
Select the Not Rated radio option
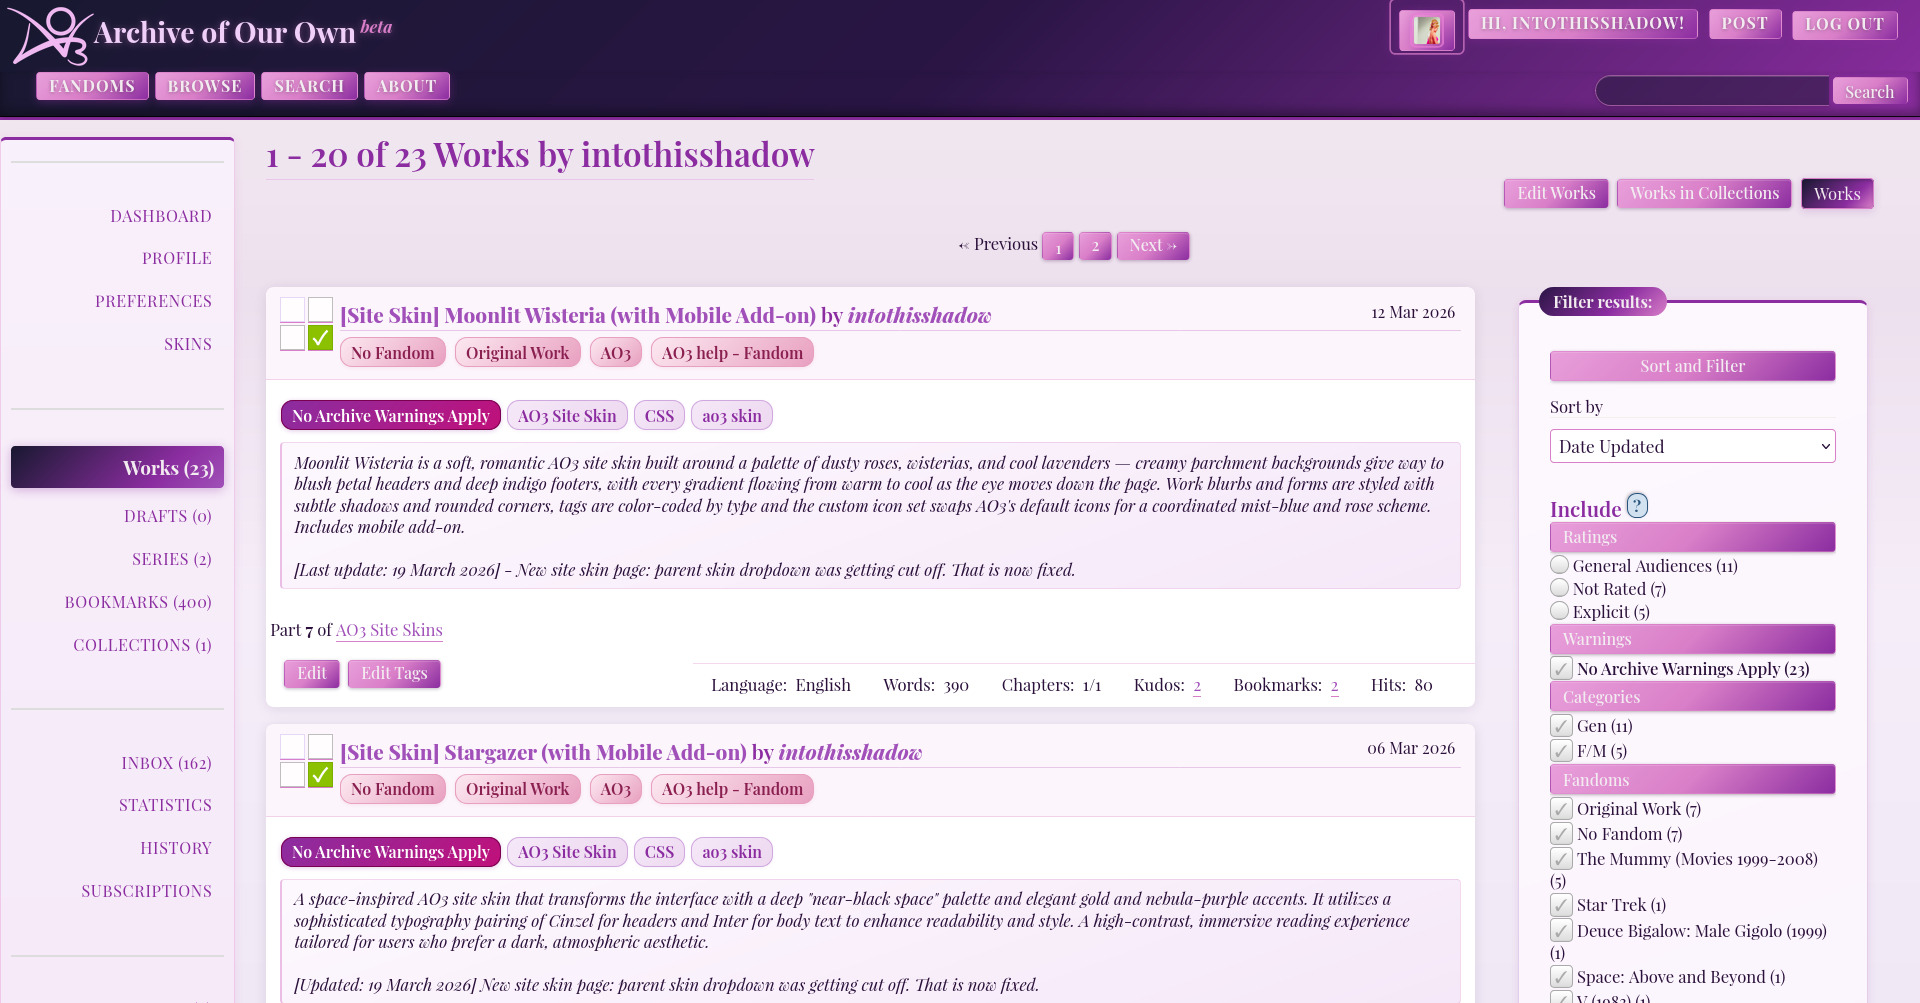[x=1560, y=588]
